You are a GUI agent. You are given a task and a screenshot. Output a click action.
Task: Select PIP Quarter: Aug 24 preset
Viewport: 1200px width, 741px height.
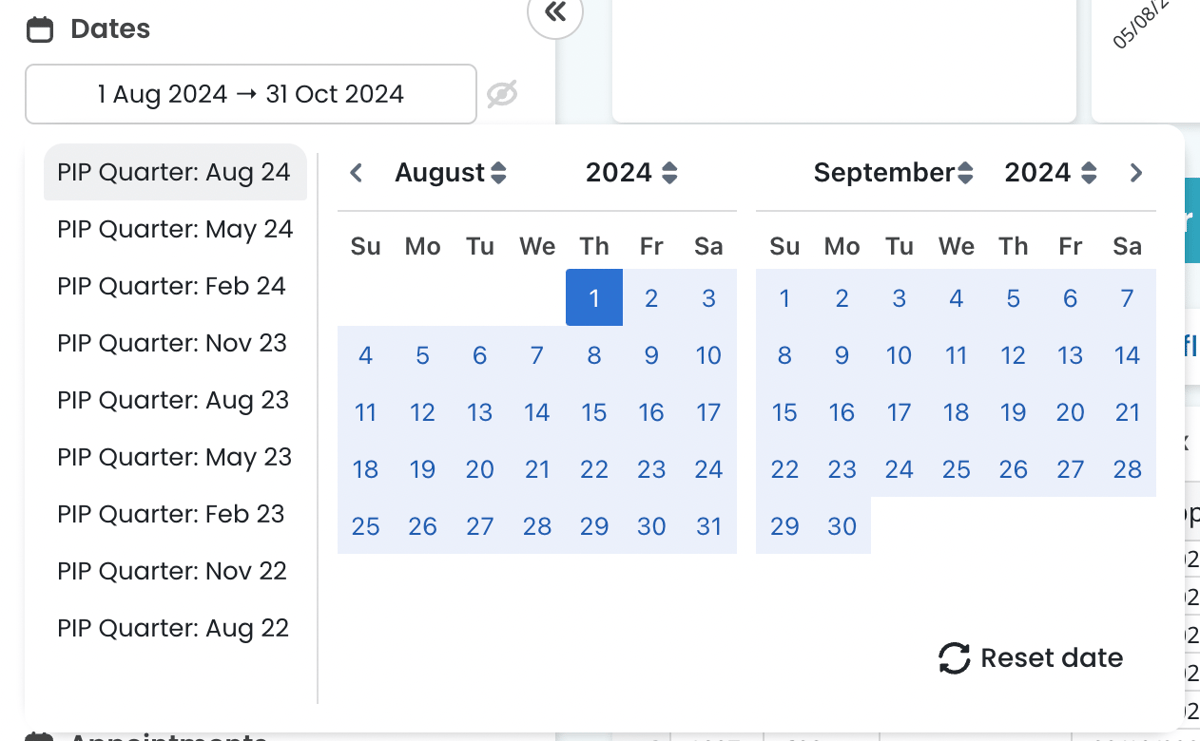pos(174,172)
